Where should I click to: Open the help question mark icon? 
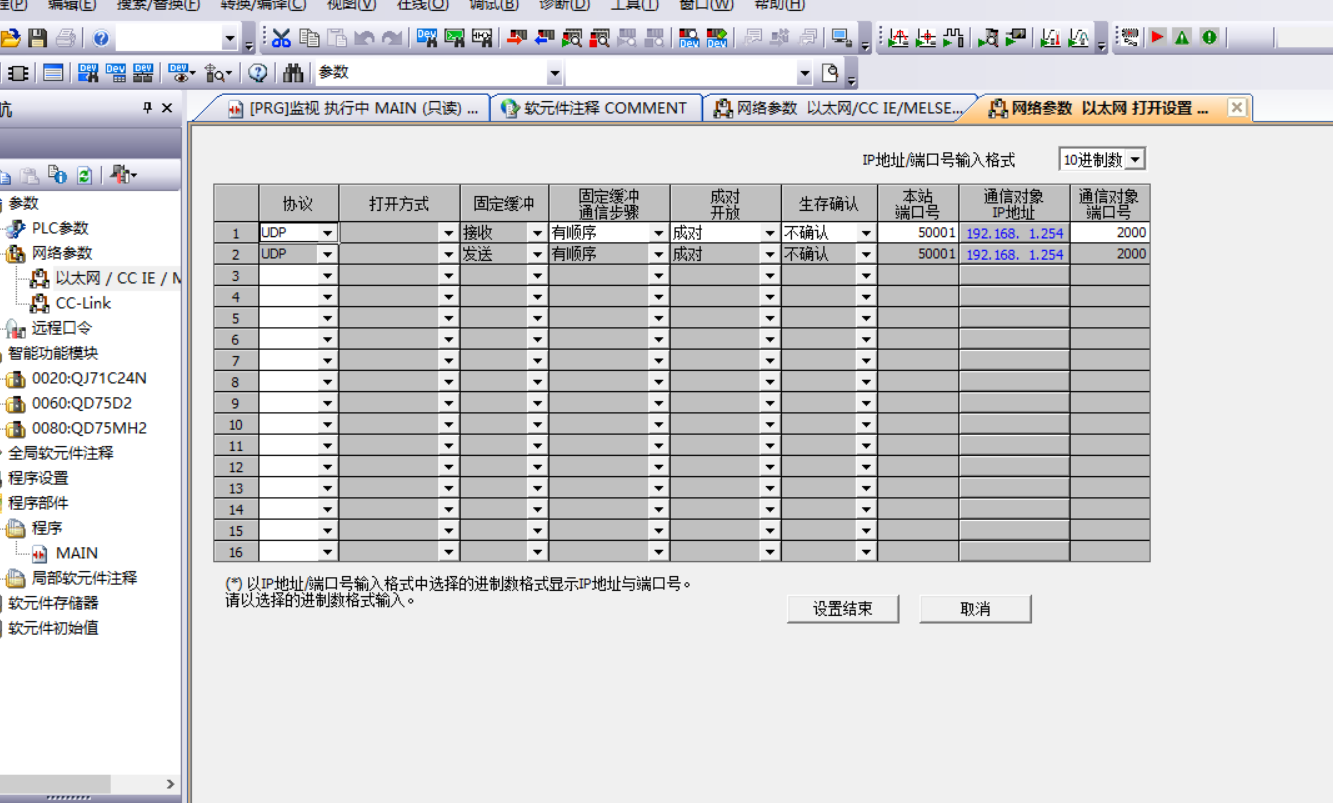(101, 38)
